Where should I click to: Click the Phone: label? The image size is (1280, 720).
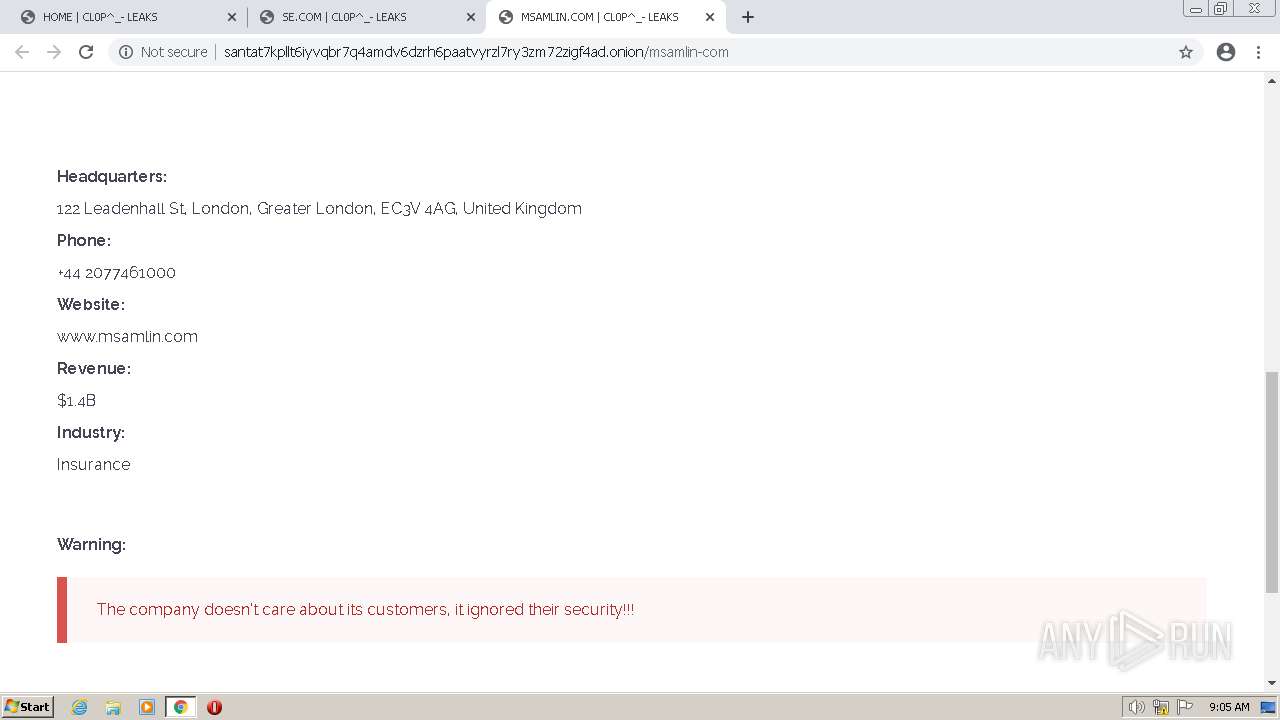(84, 240)
